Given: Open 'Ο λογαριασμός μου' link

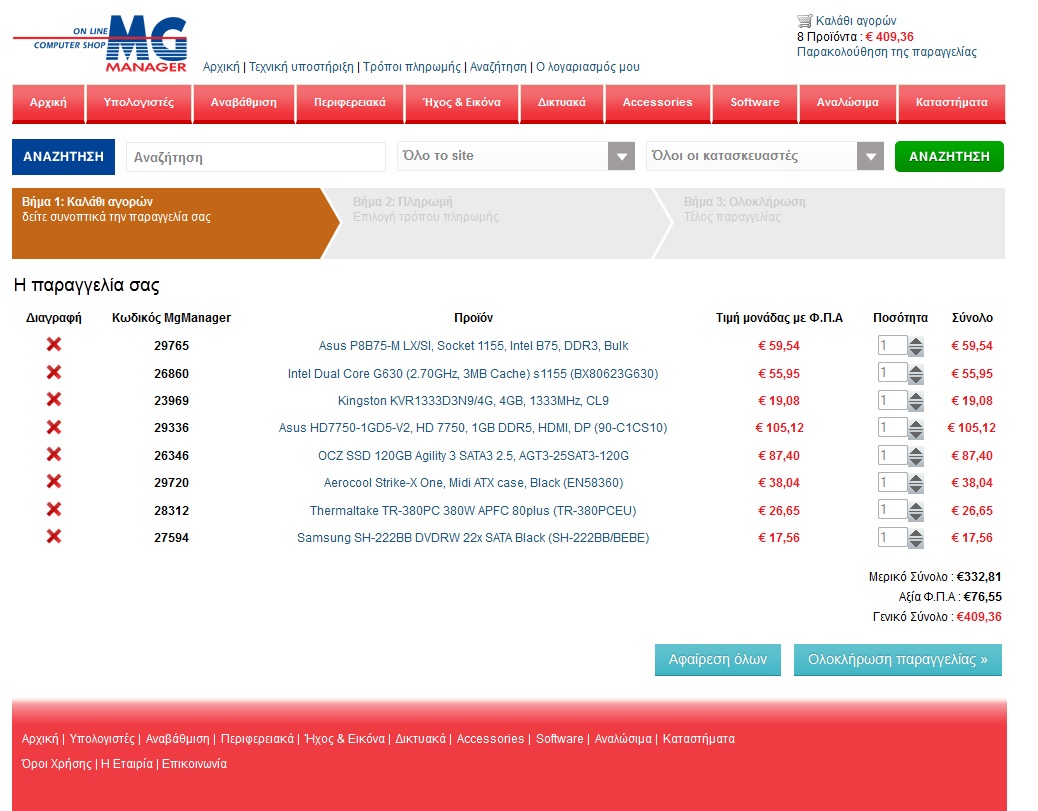Looking at the screenshot, I should 588,67.
